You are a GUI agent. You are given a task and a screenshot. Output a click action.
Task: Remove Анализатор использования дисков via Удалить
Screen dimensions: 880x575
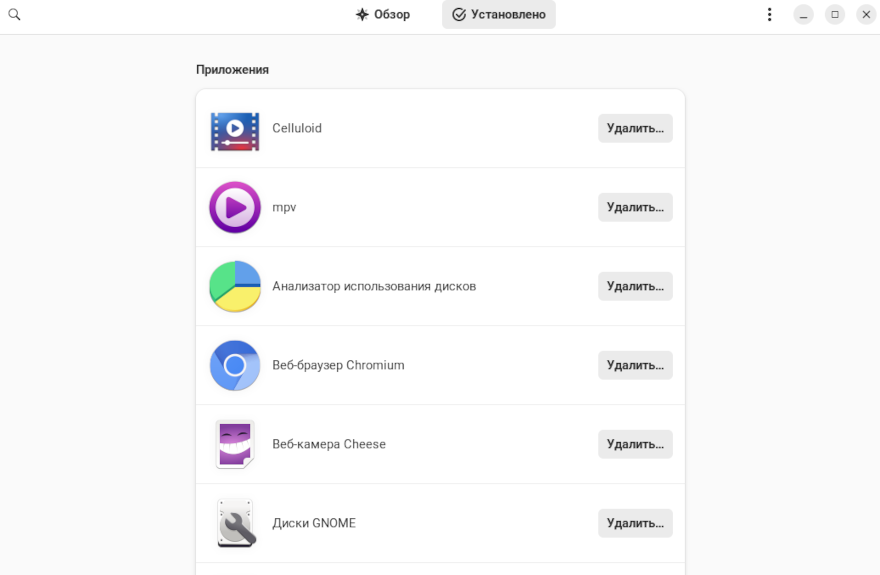click(x=635, y=287)
